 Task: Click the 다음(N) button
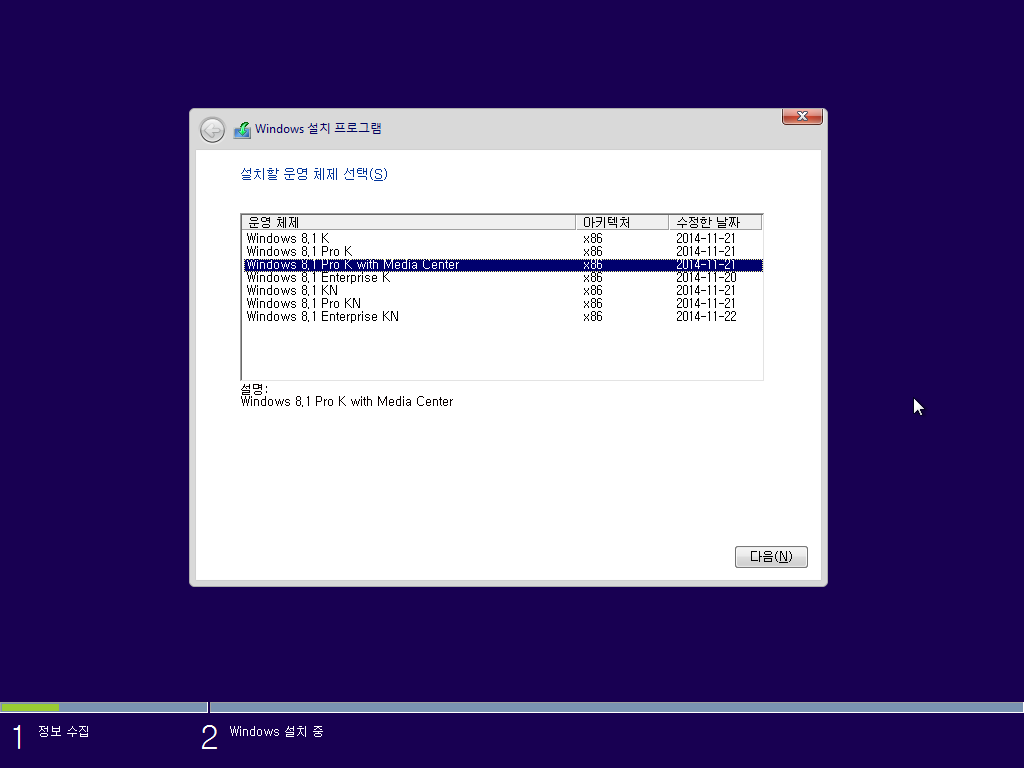pyautogui.click(x=771, y=556)
